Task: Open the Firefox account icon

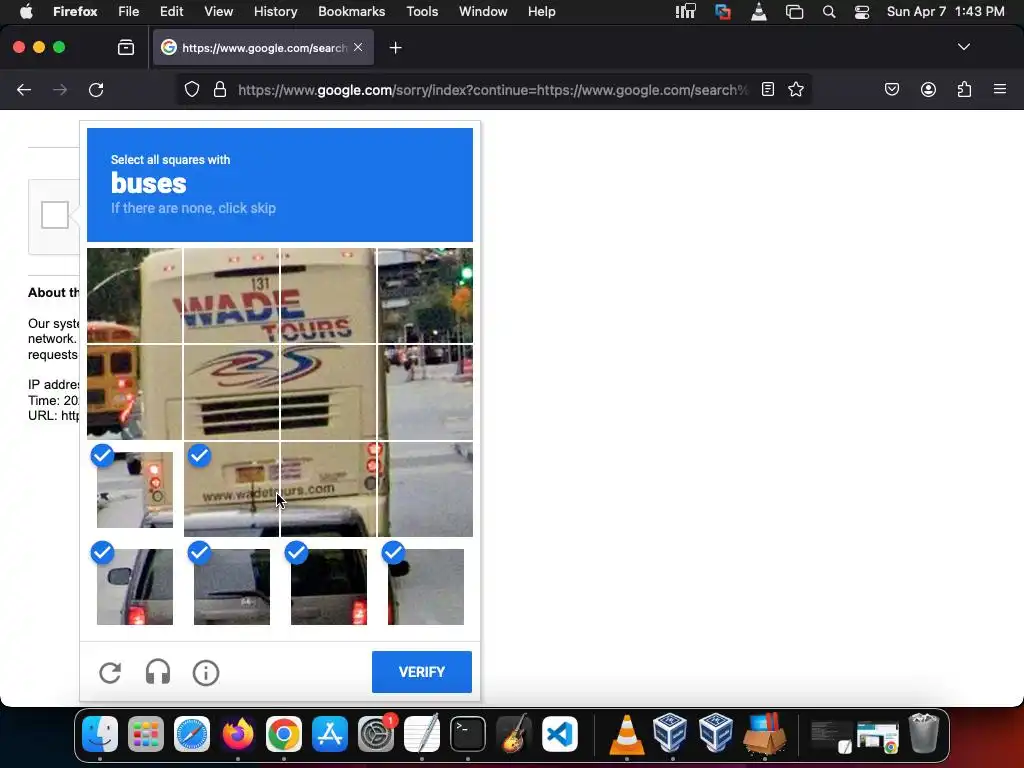Action: pos(928,89)
